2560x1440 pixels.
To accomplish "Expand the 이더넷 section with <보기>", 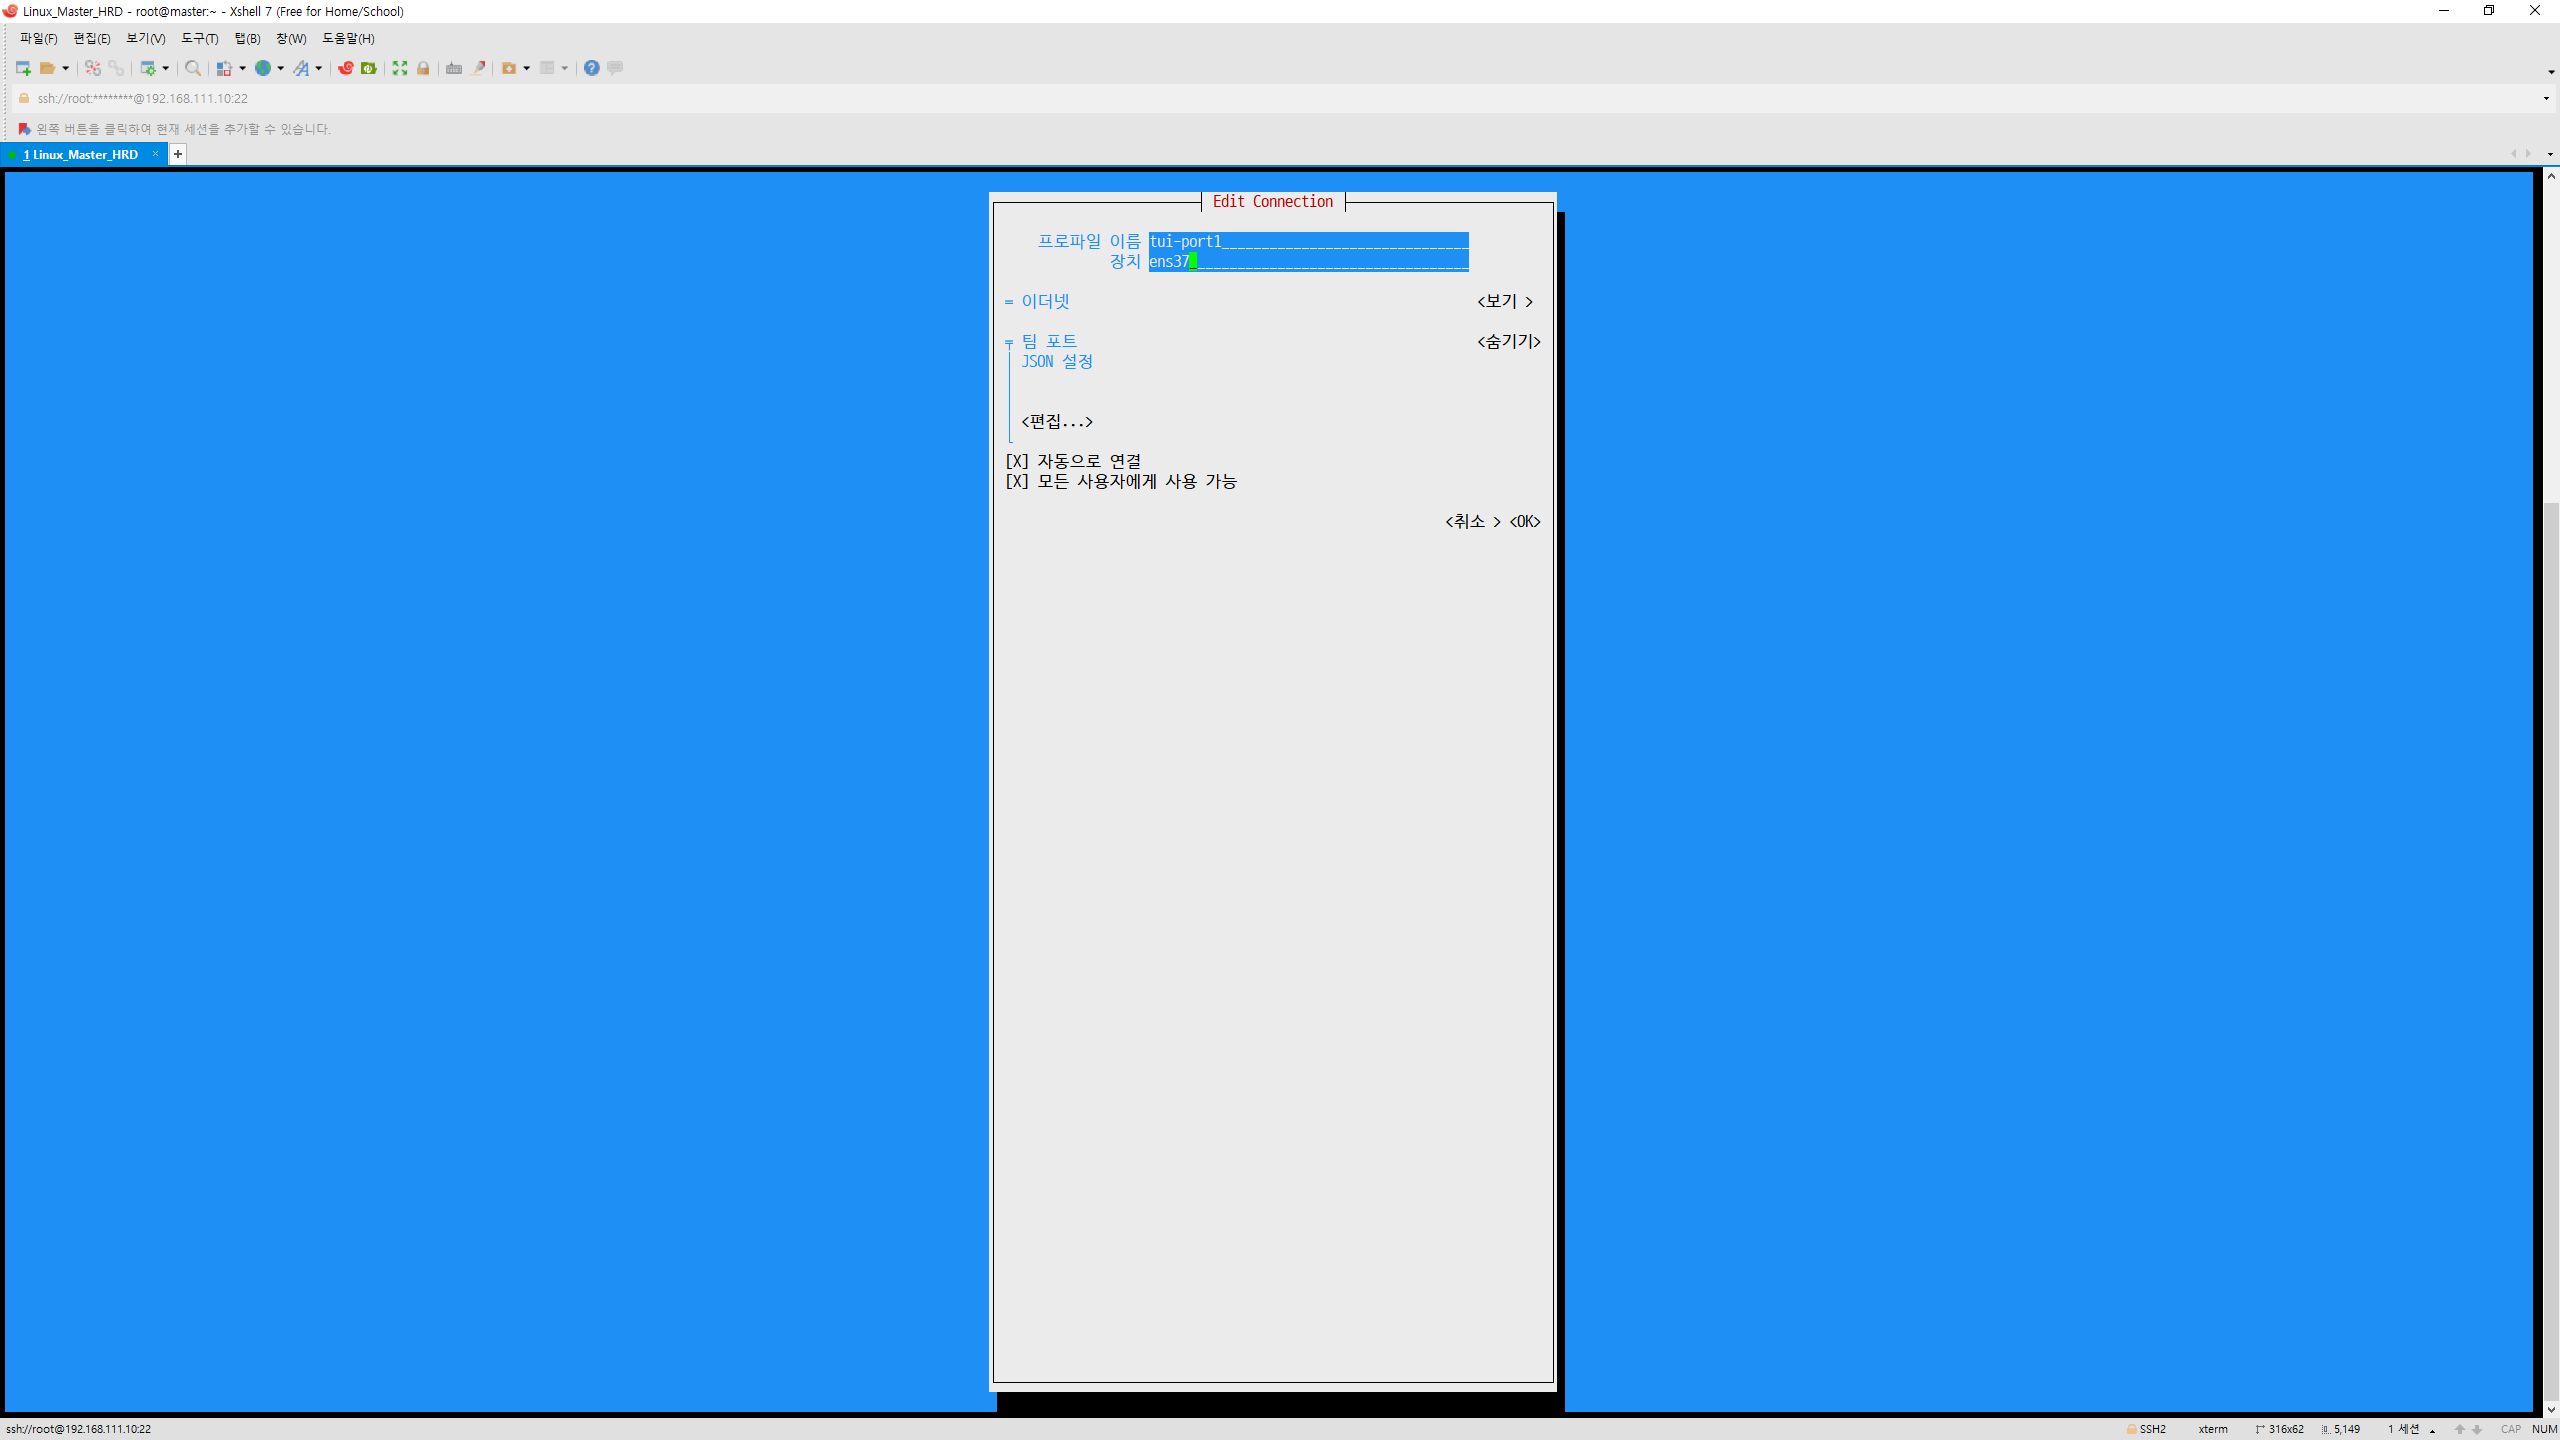I will 1505,301.
